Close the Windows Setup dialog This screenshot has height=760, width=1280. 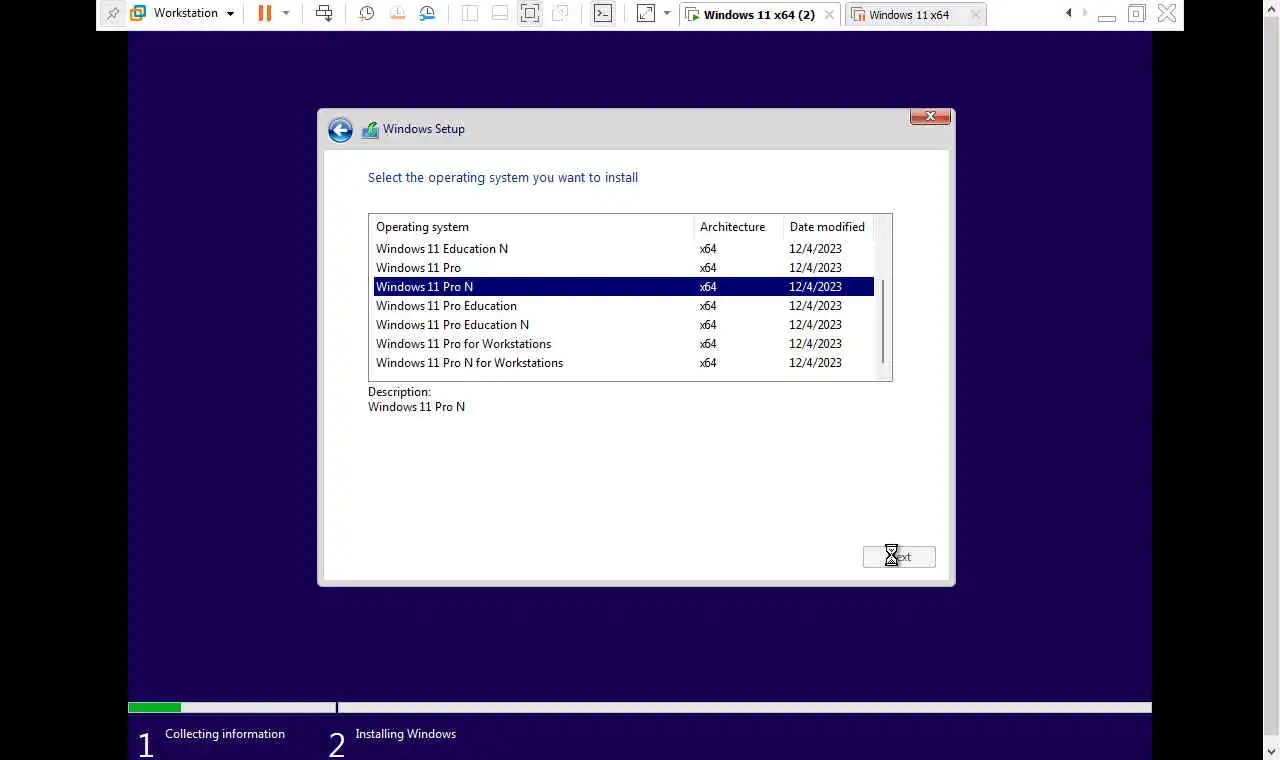930,117
